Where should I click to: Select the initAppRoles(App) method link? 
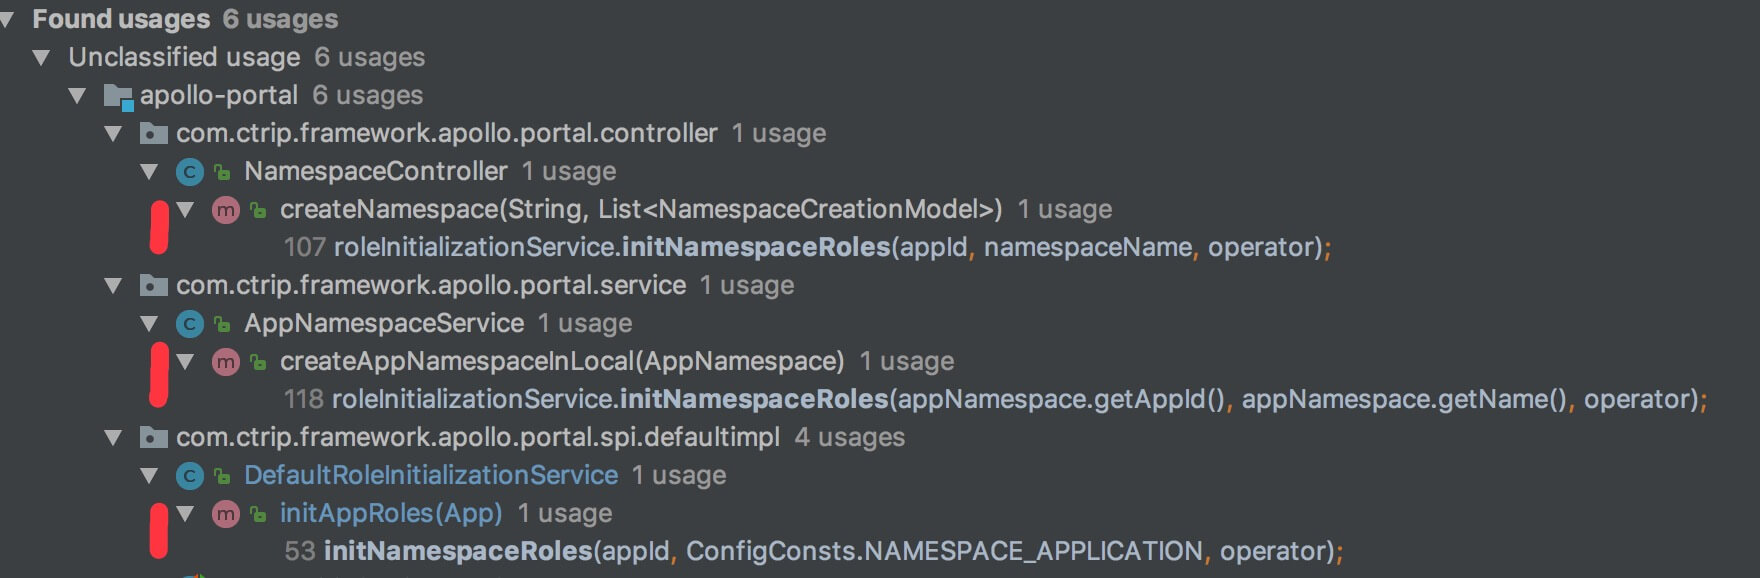391,513
